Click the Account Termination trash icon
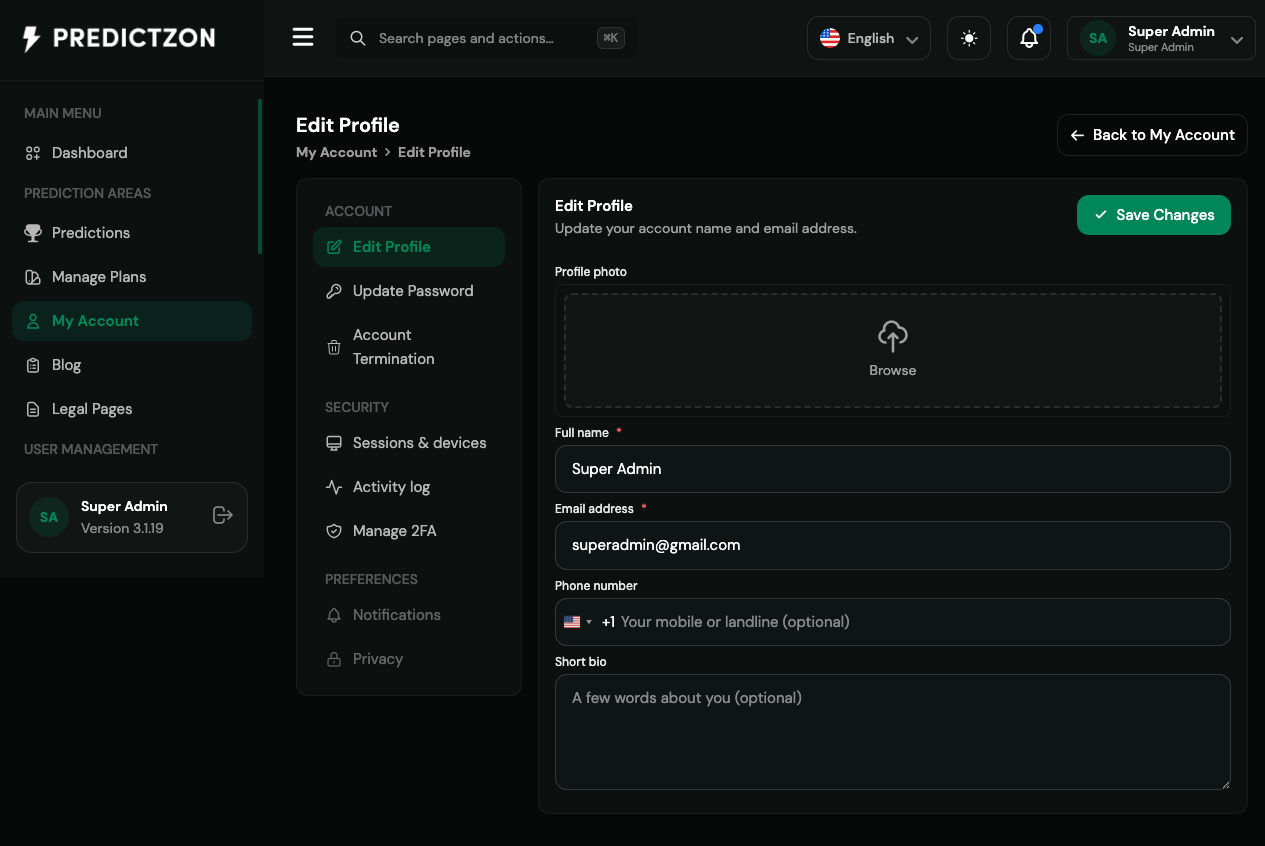Image resolution: width=1265 pixels, height=846 pixels. [x=334, y=347]
